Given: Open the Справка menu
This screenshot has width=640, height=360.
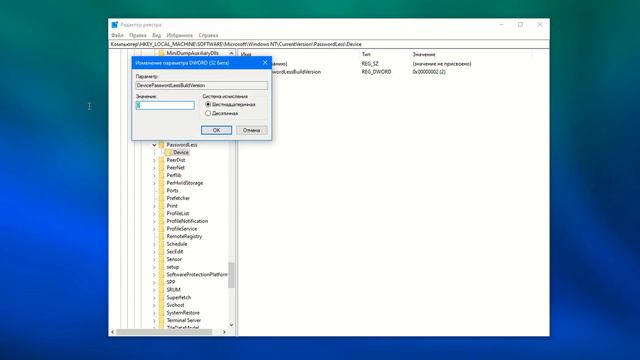Looking at the screenshot, I should point(208,36).
